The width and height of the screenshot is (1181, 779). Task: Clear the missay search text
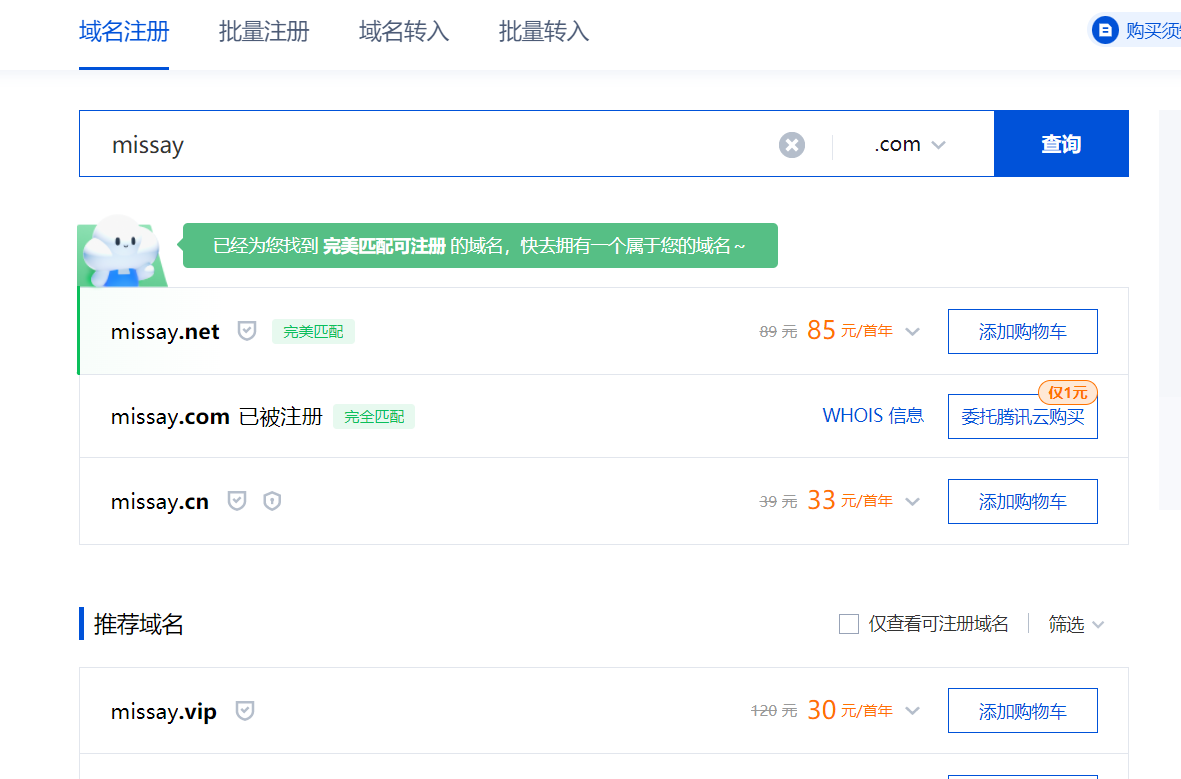791,145
